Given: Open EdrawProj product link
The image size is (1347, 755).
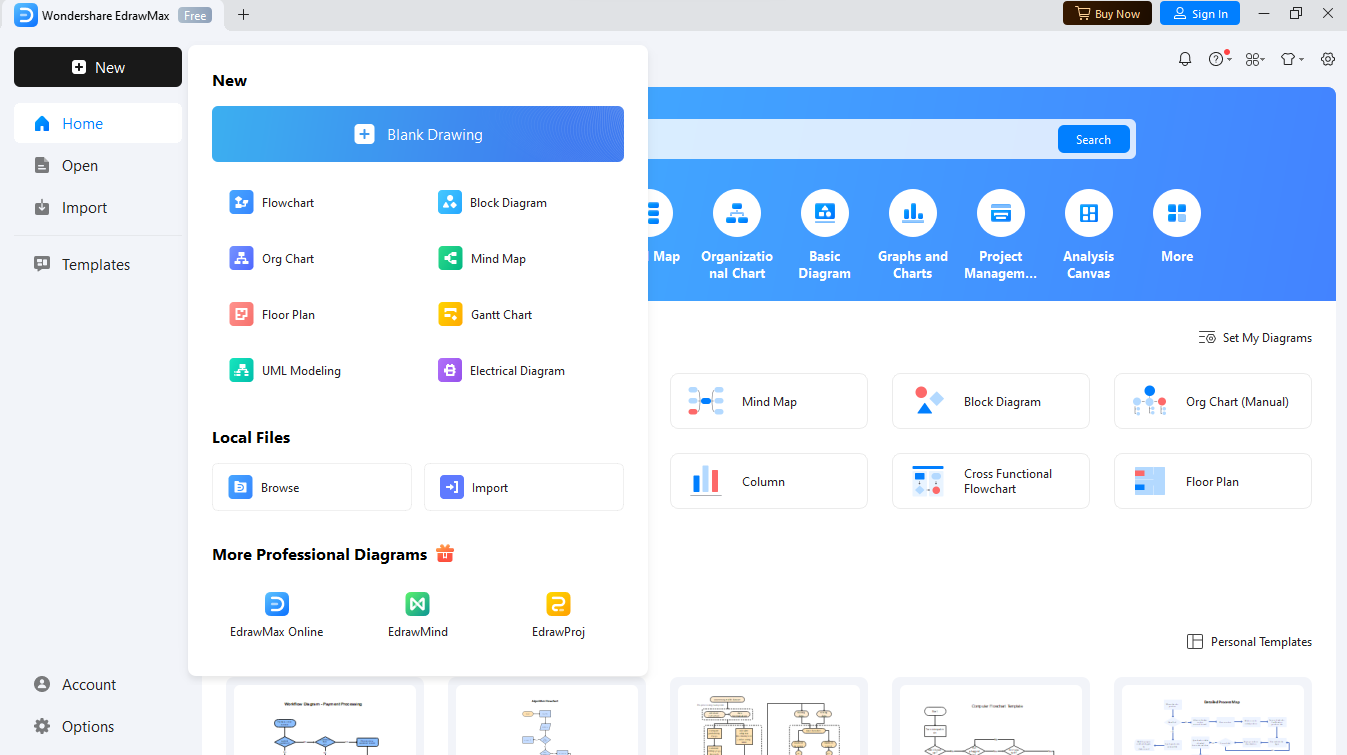Looking at the screenshot, I should 558,615.
